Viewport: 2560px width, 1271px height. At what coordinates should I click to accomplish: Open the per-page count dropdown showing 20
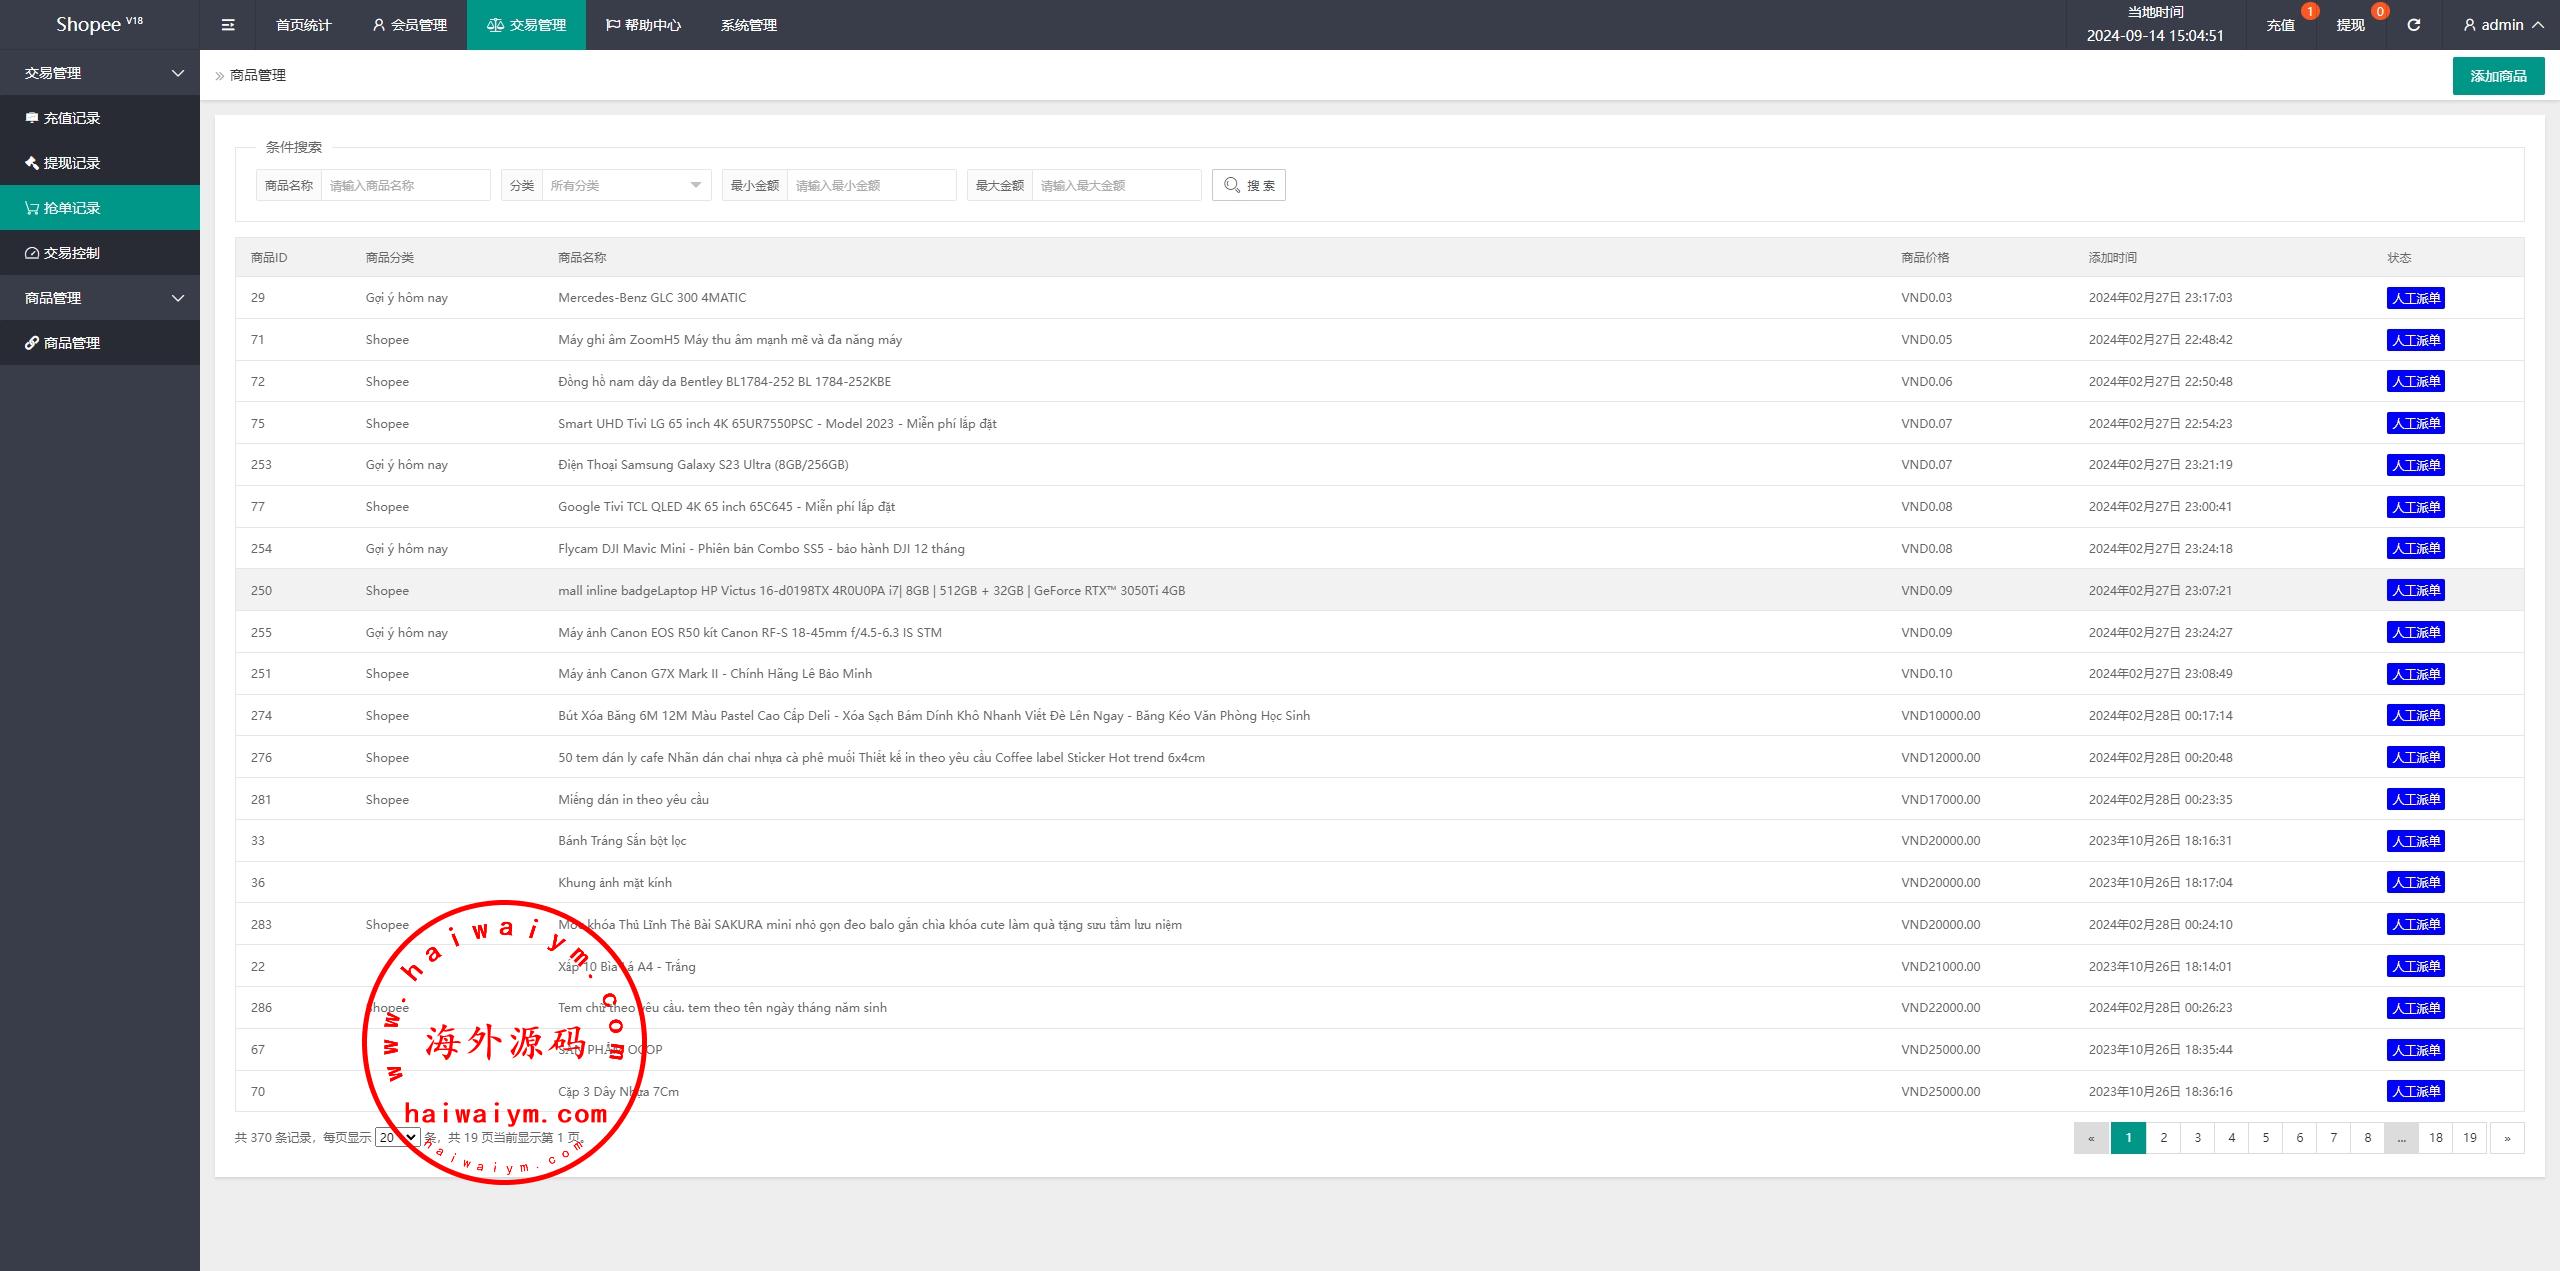pos(397,1137)
